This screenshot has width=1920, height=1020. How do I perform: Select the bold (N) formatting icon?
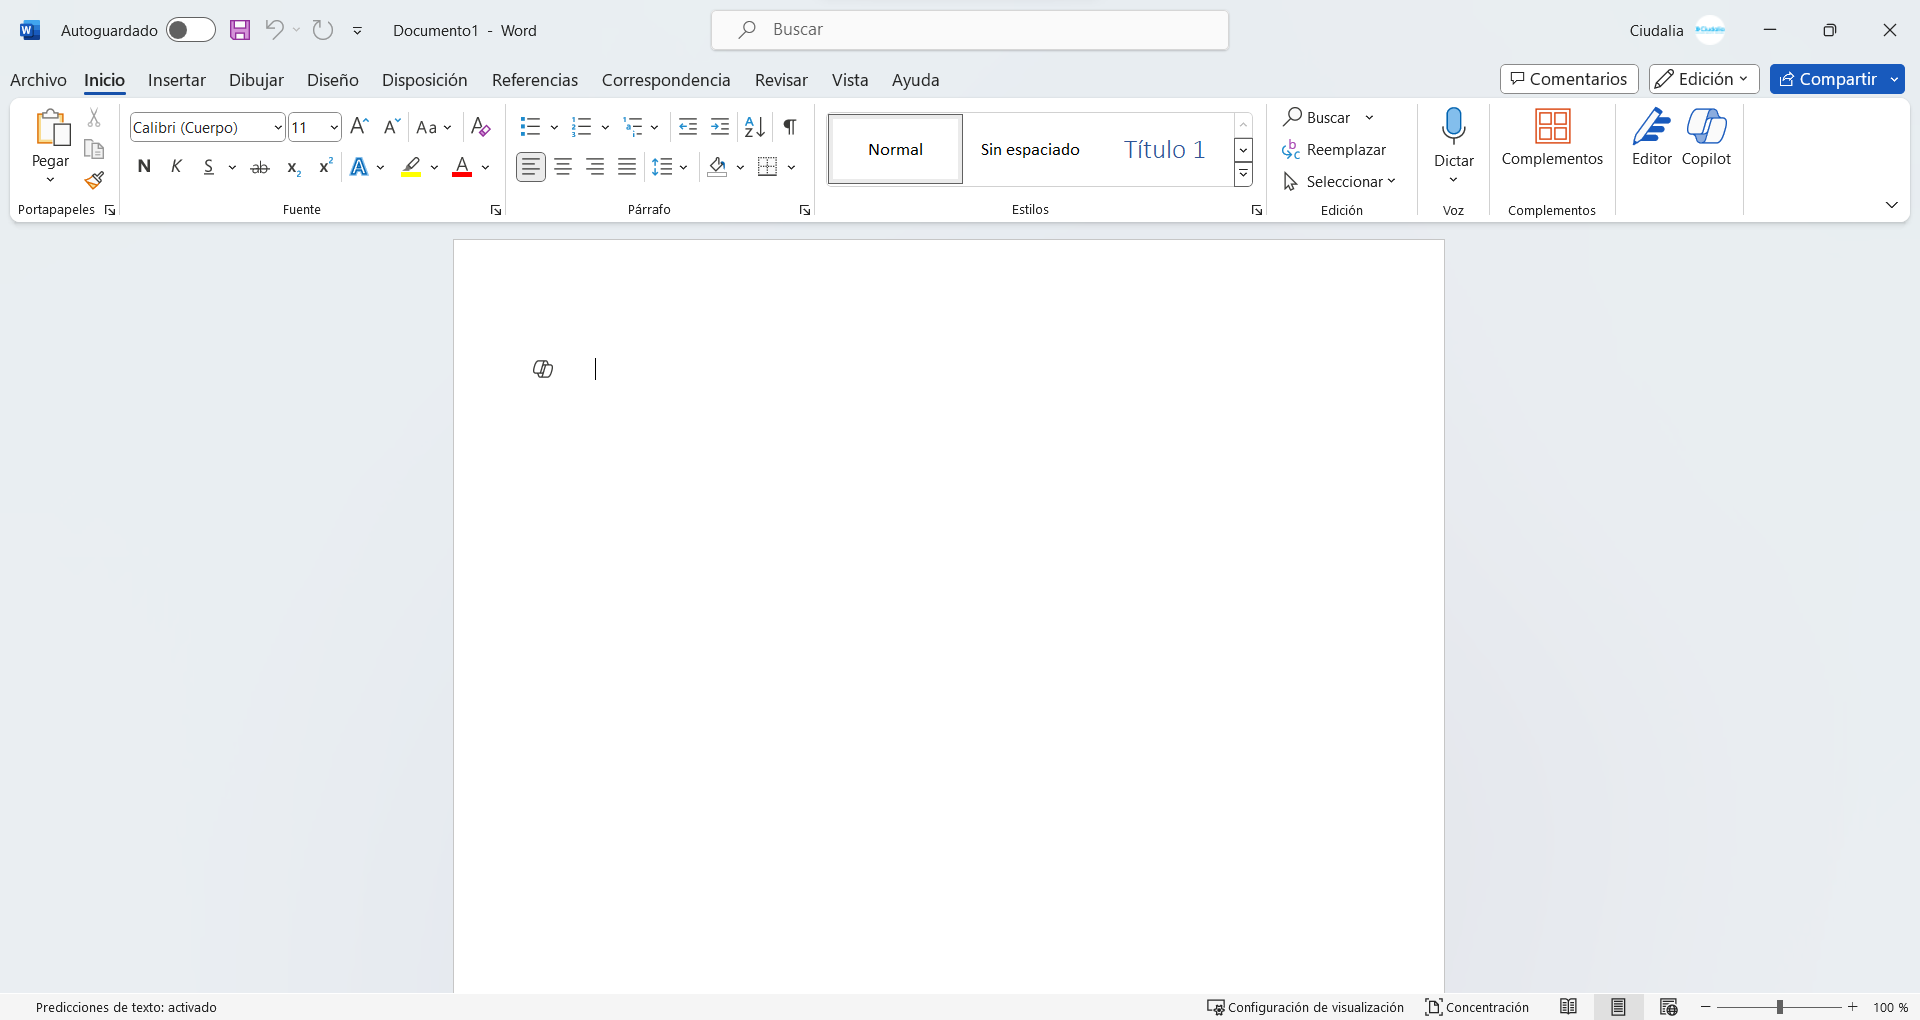click(144, 166)
